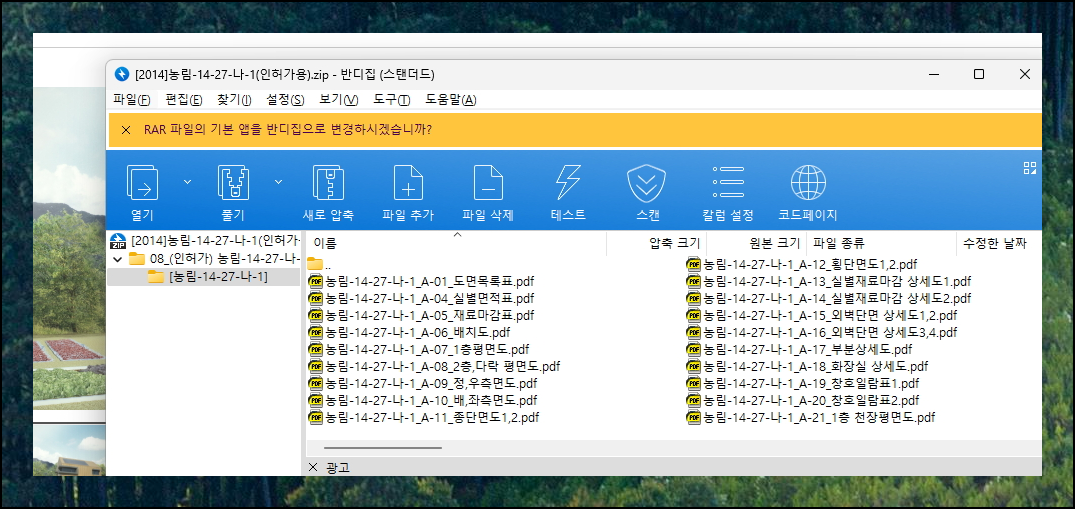Expand the dropdown arrow next to 풀기
Image resolution: width=1075 pixels, height=509 pixels.
pos(278,182)
